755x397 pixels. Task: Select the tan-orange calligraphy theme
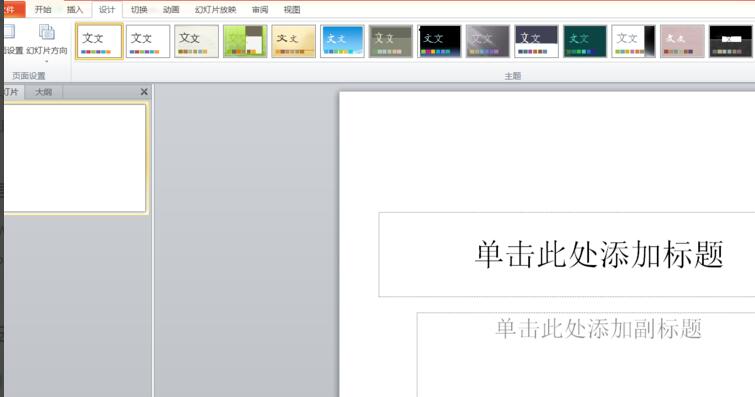tap(294, 41)
